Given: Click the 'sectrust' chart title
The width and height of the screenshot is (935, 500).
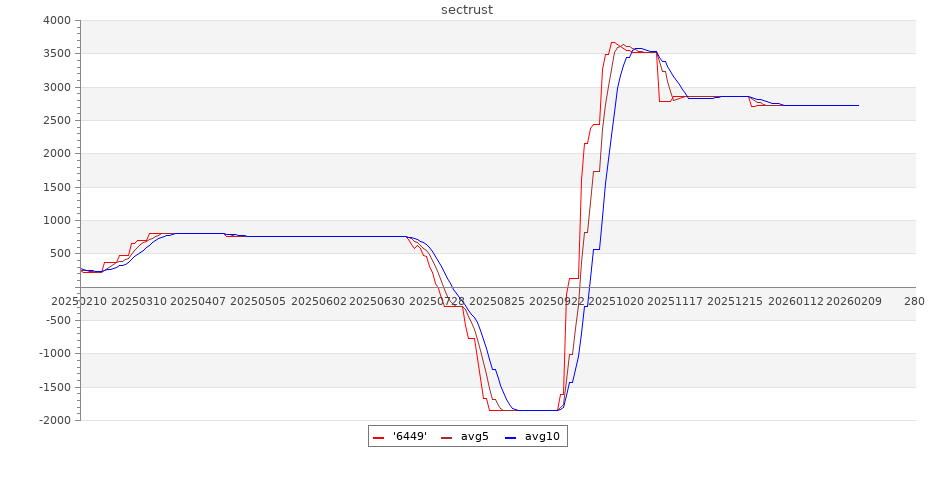Looking at the screenshot, I should click(467, 10).
